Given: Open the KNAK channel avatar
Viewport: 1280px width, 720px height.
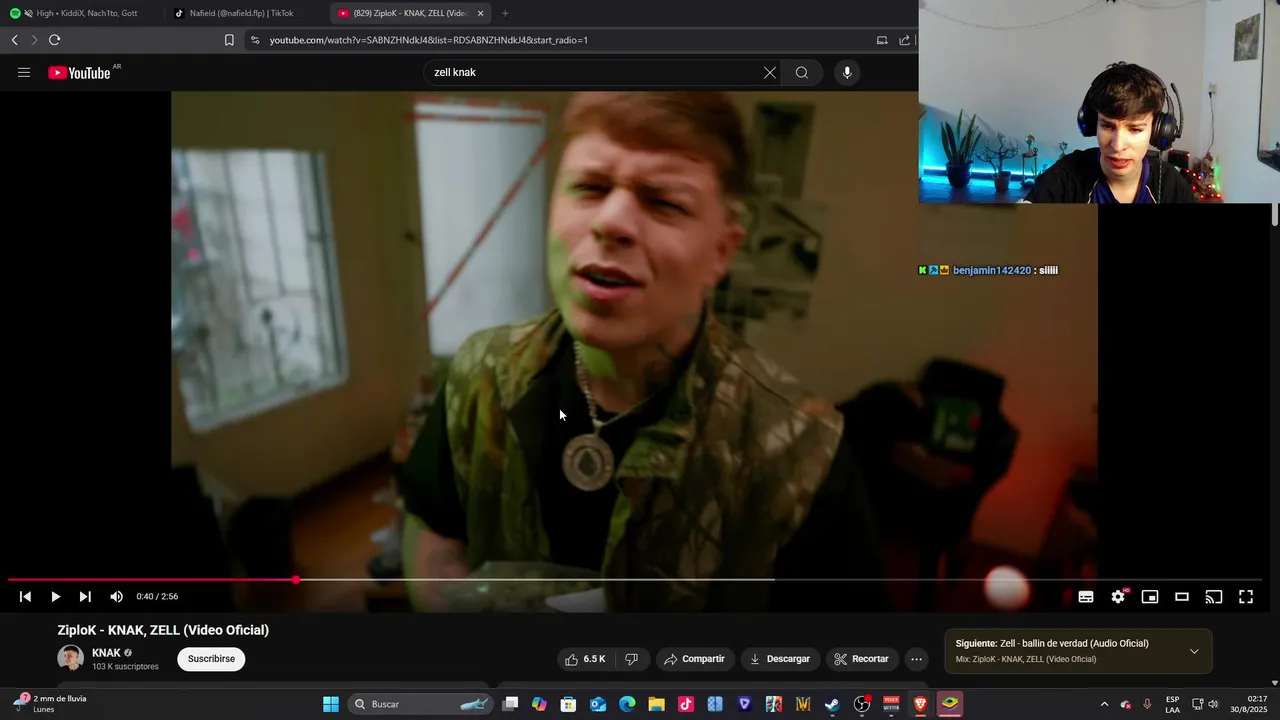Looking at the screenshot, I should [x=70, y=658].
